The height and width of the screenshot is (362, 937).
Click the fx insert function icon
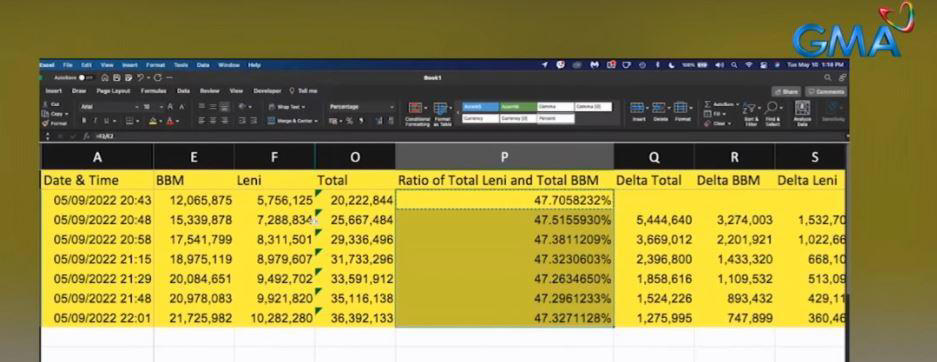[86, 136]
